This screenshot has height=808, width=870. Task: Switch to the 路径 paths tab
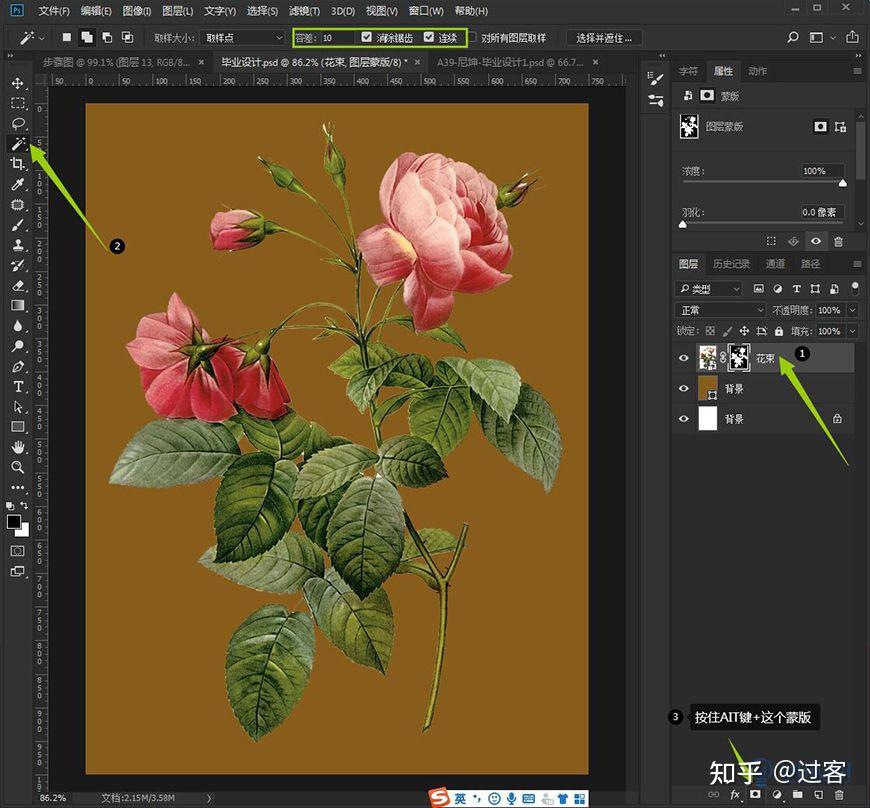(x=810, y=264)
